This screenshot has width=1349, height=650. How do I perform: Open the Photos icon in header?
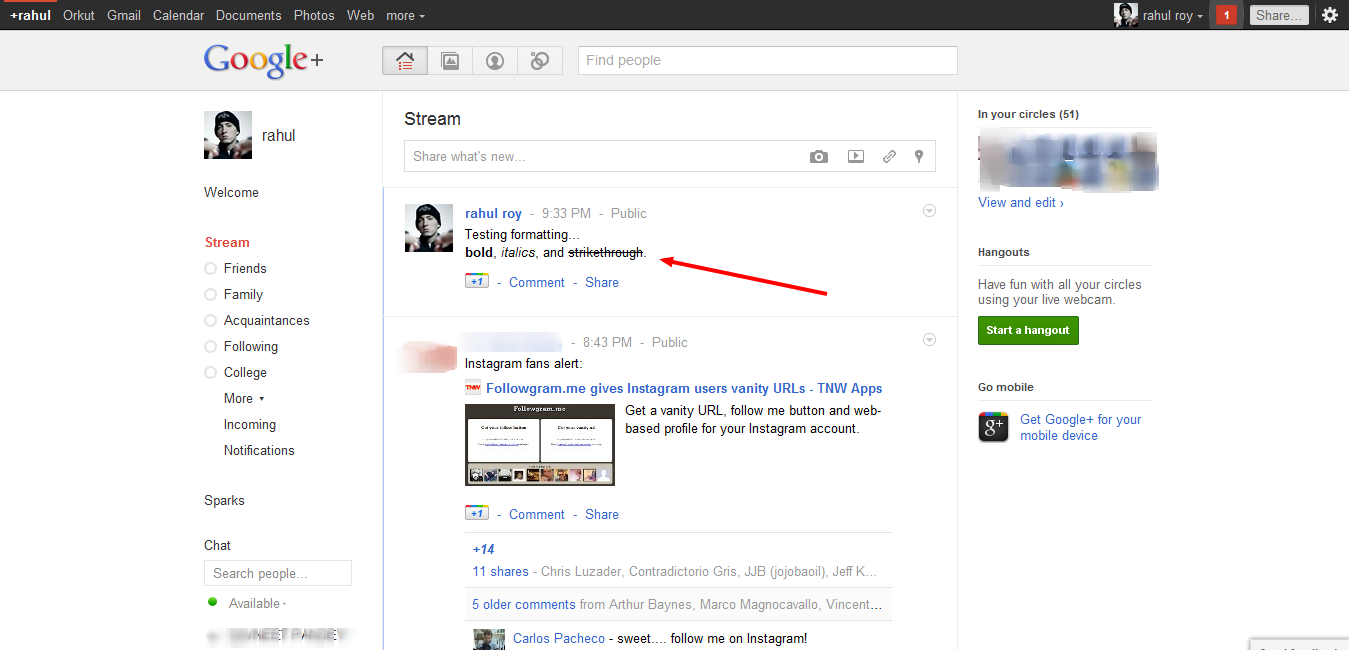click(x=450, y=61)
